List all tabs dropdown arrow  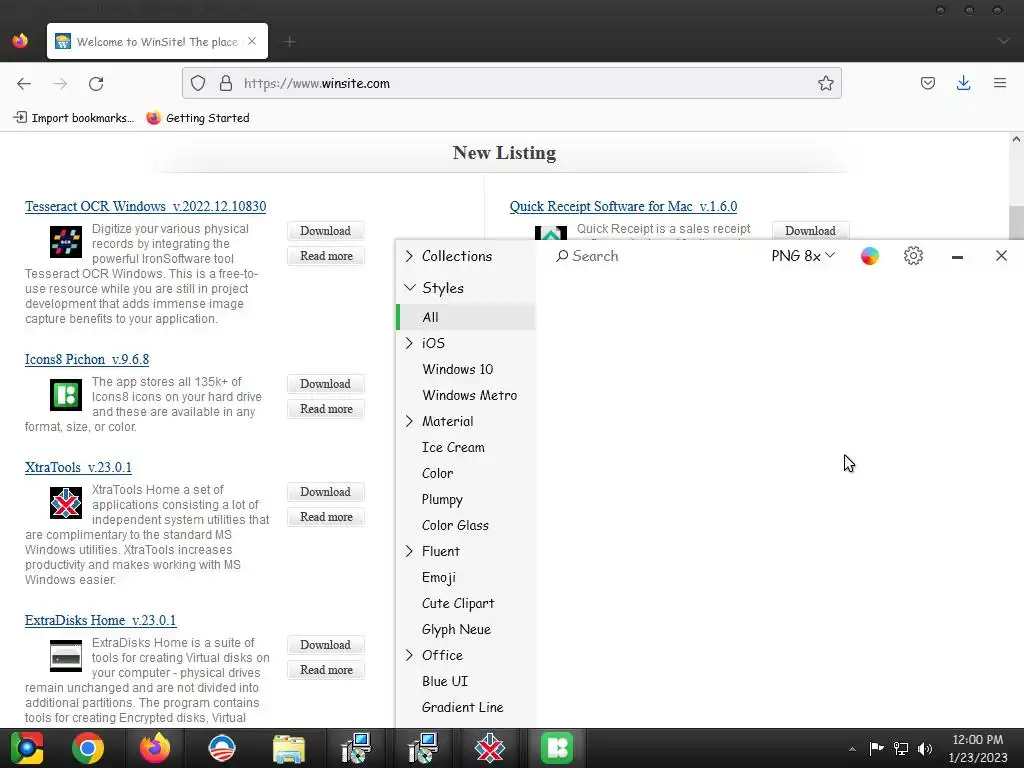(1003, 41)
